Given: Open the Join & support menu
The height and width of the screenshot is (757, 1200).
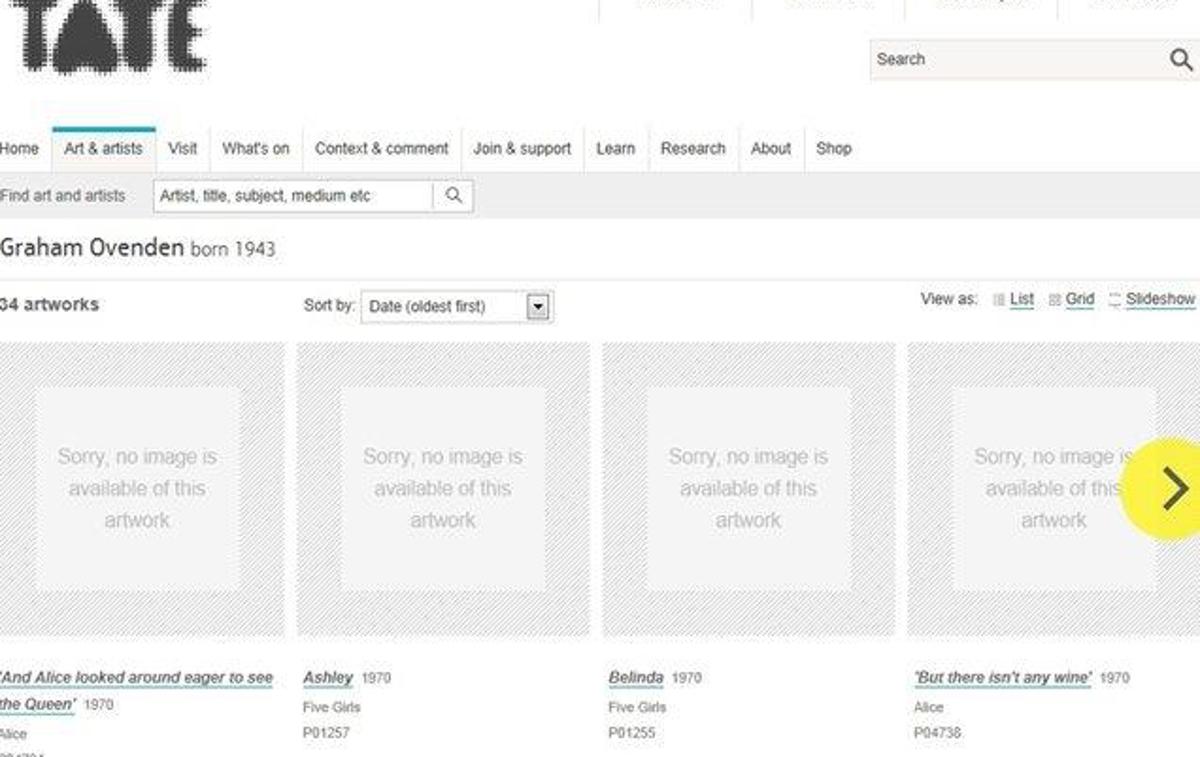Looking at the screenshot, I should pyautogui.click(x=522, y=149).
